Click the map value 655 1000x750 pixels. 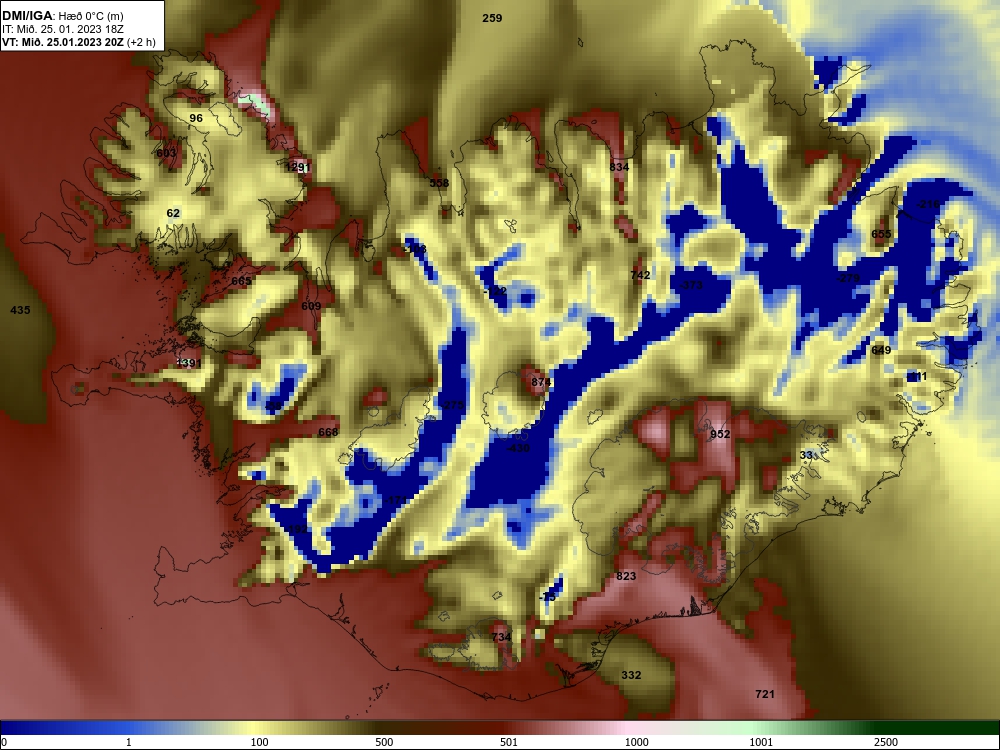click(881, 234)
